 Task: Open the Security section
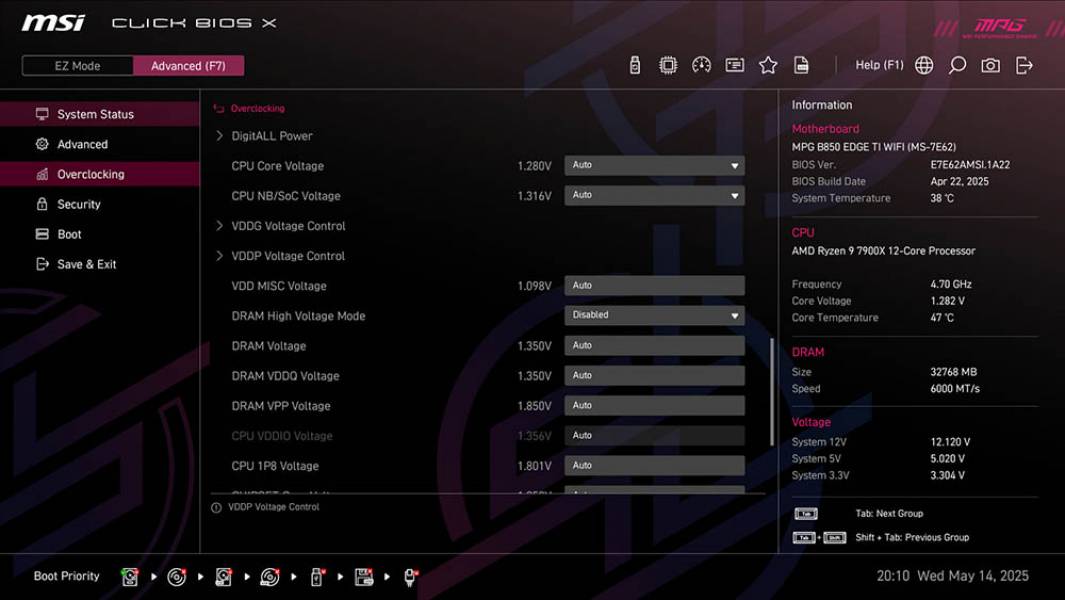click(x=100, y=204)
